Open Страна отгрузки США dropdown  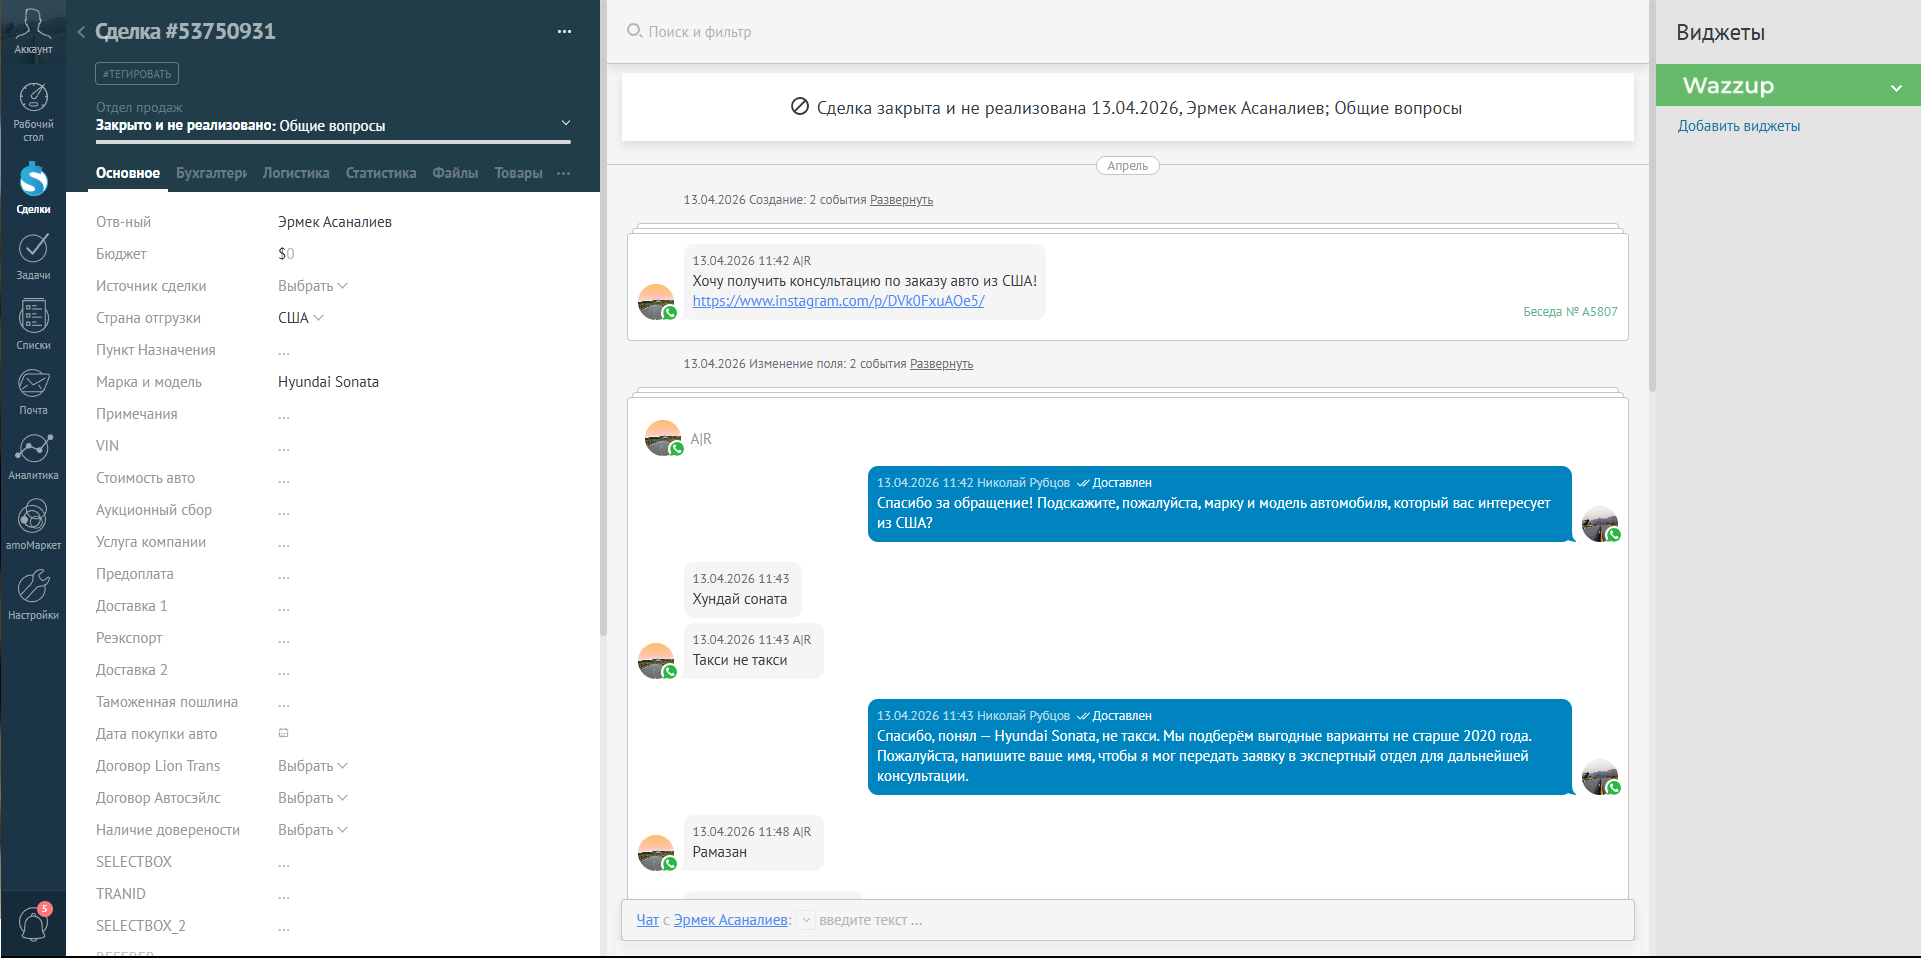tap(301, 318)
